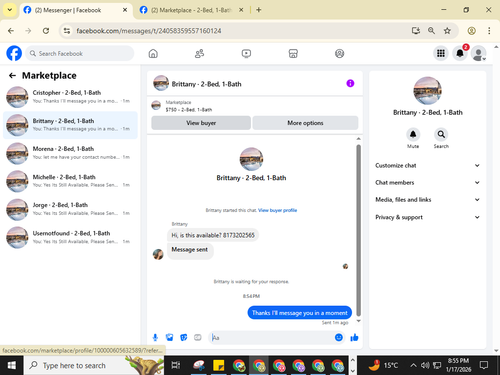Open the $750 2-Bed, 1-Bath Marketplace listing
The width and height of the screenshot is (500, 375).
[189, 106]
